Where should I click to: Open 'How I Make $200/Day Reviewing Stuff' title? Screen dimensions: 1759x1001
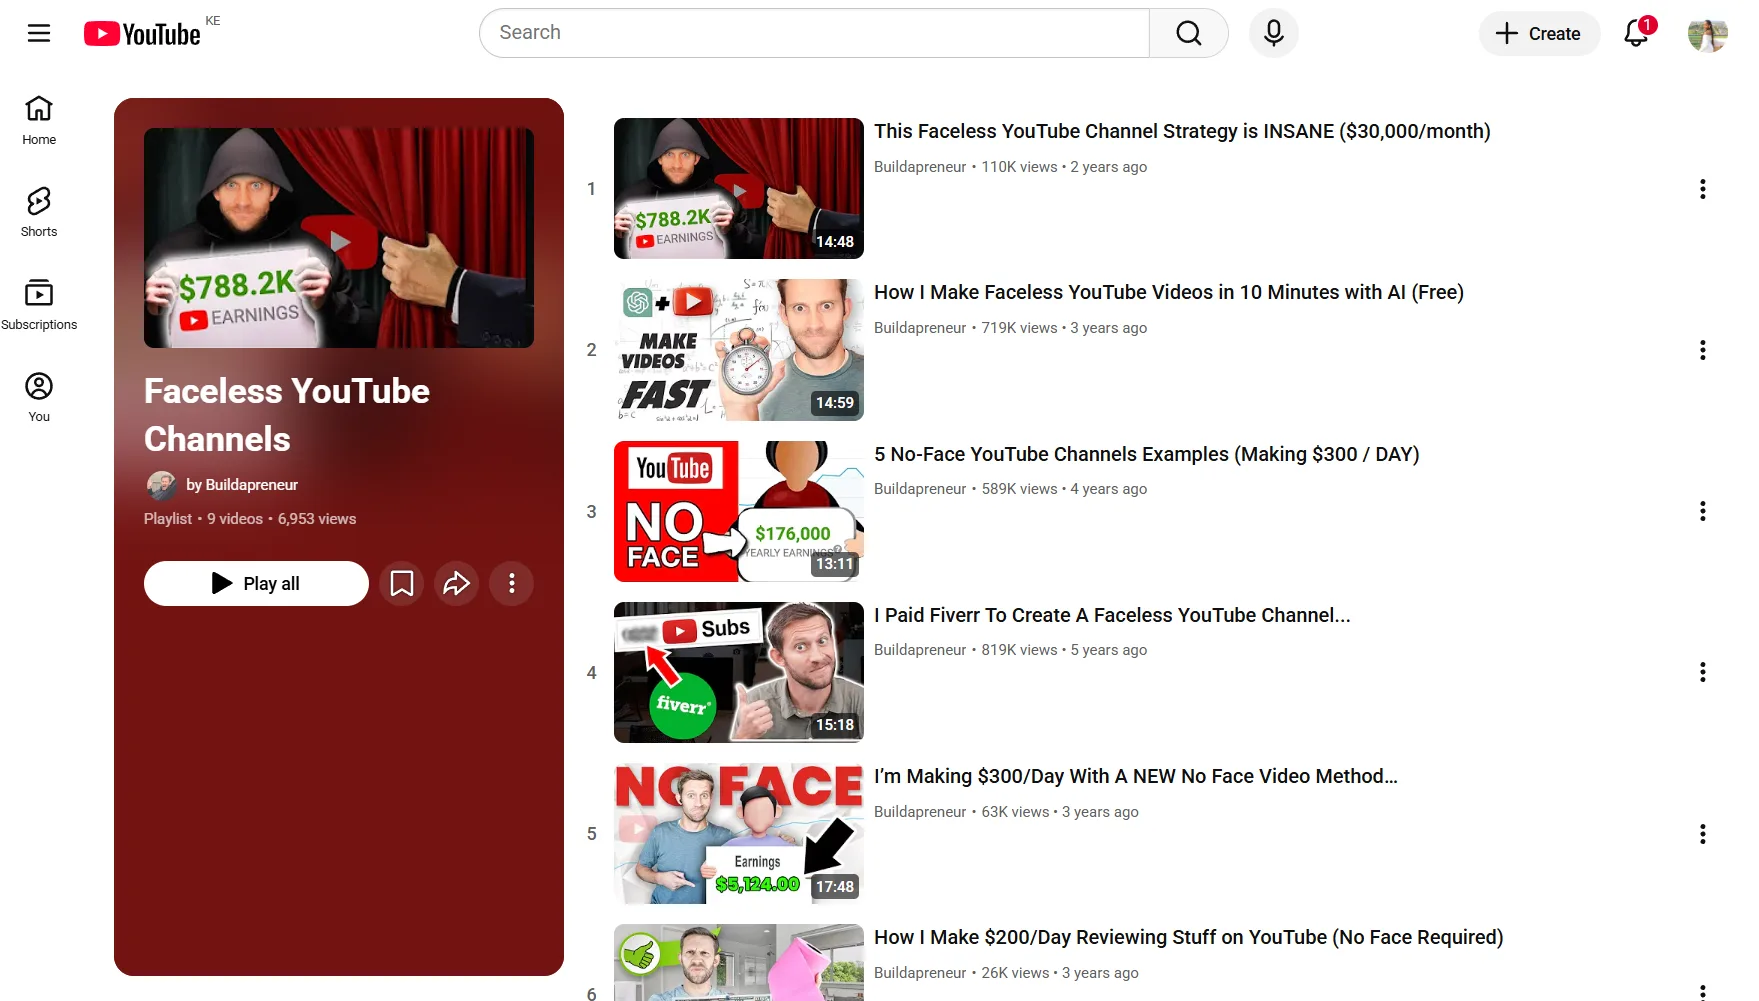1189,937
